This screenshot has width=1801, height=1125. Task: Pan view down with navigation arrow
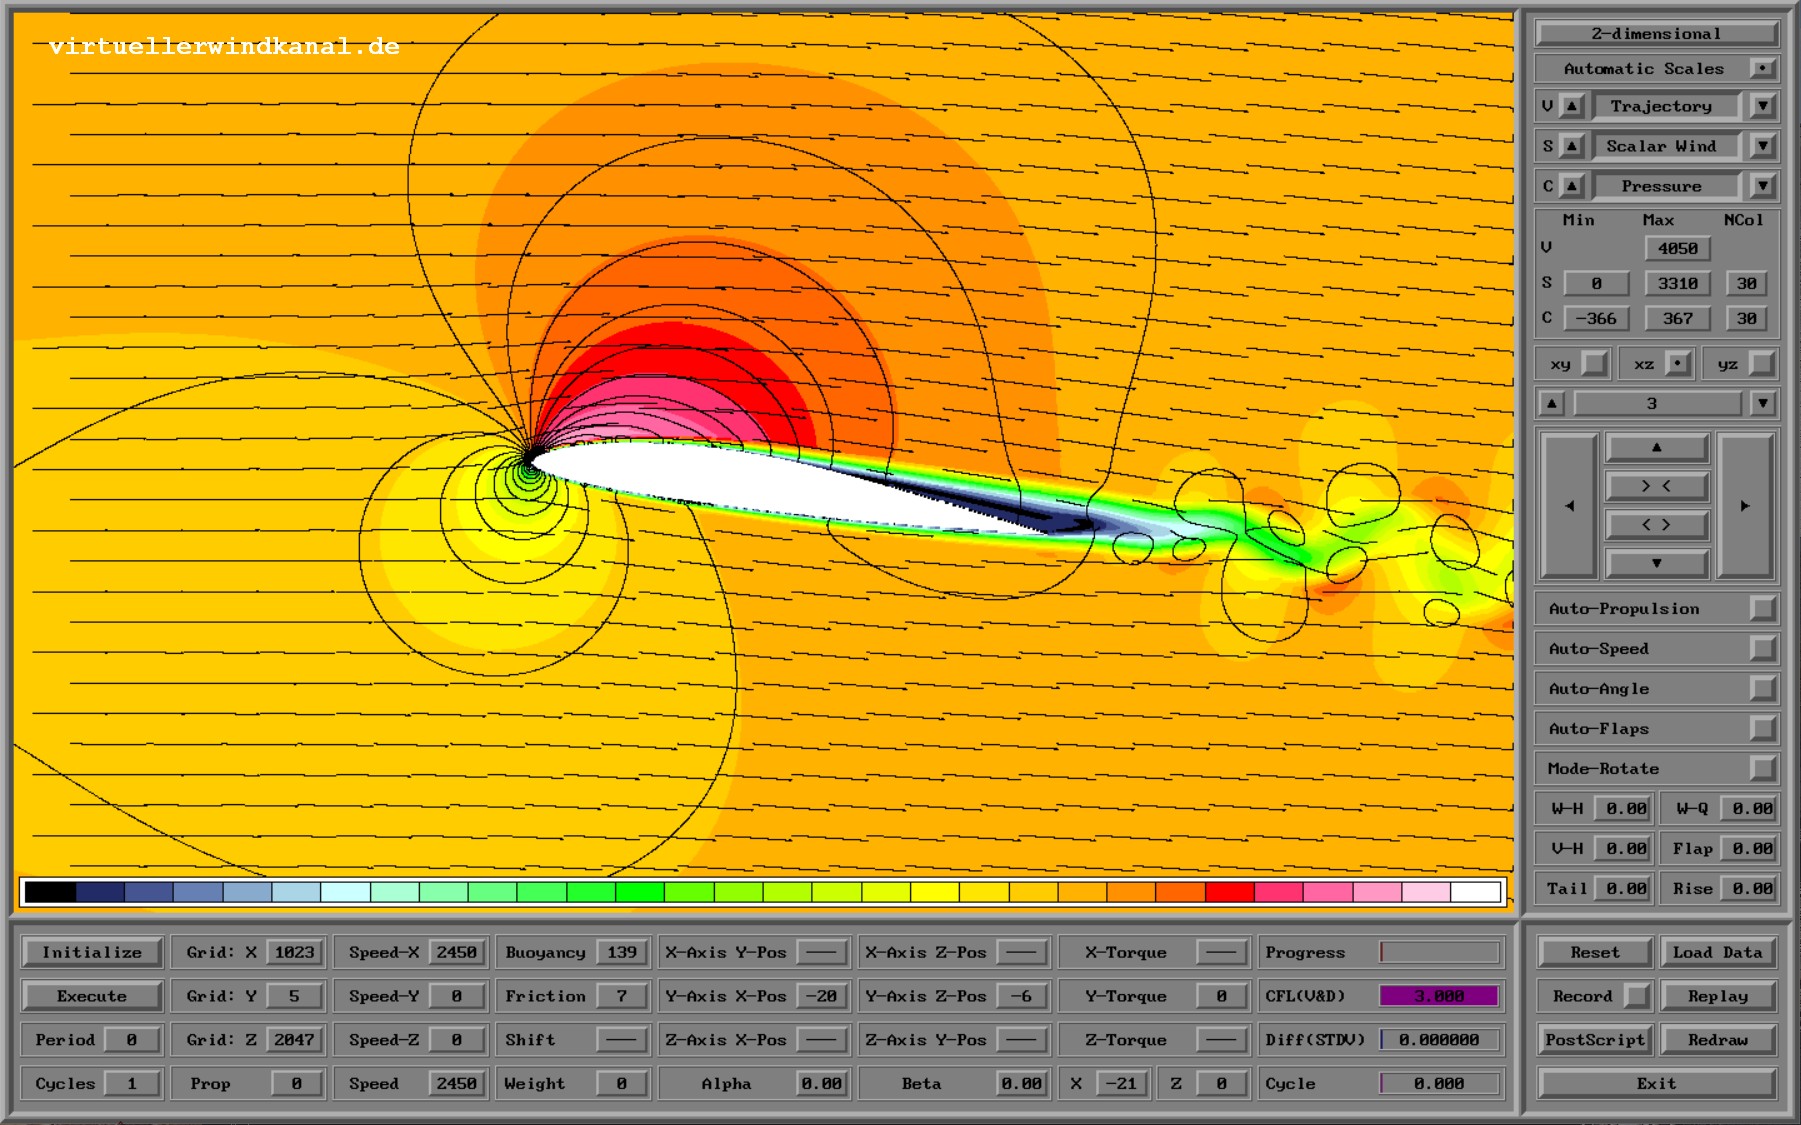[1657, 563]
